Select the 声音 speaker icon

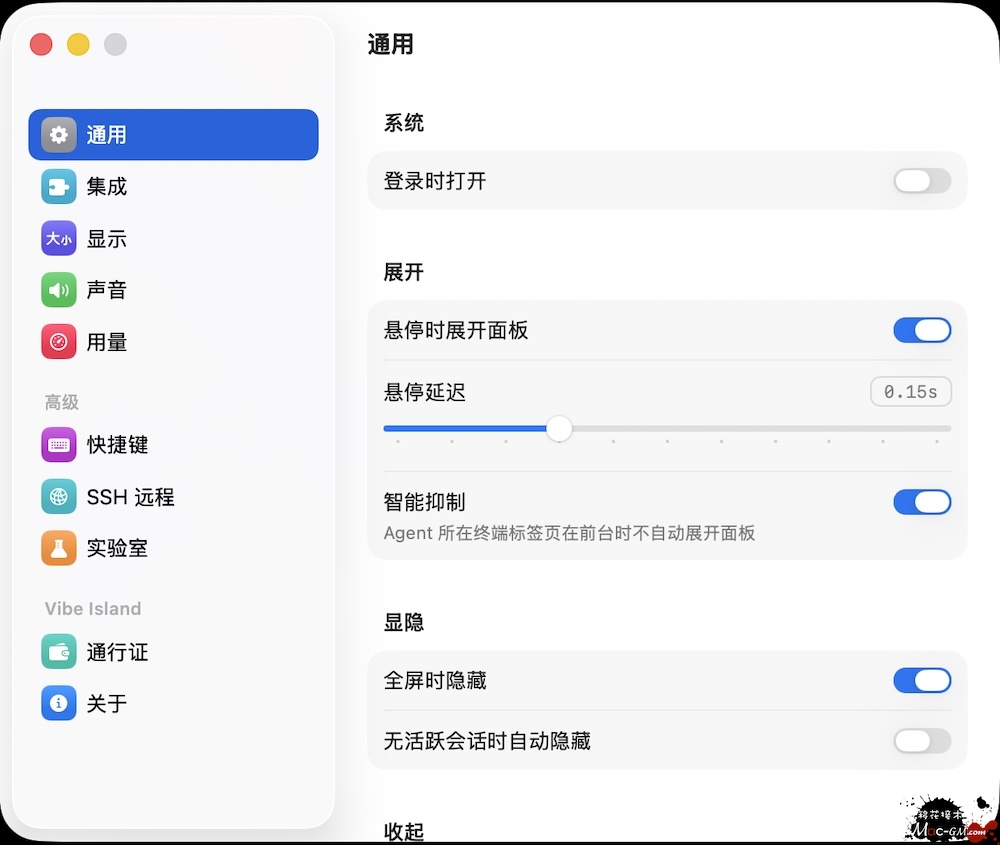point(59,290)
